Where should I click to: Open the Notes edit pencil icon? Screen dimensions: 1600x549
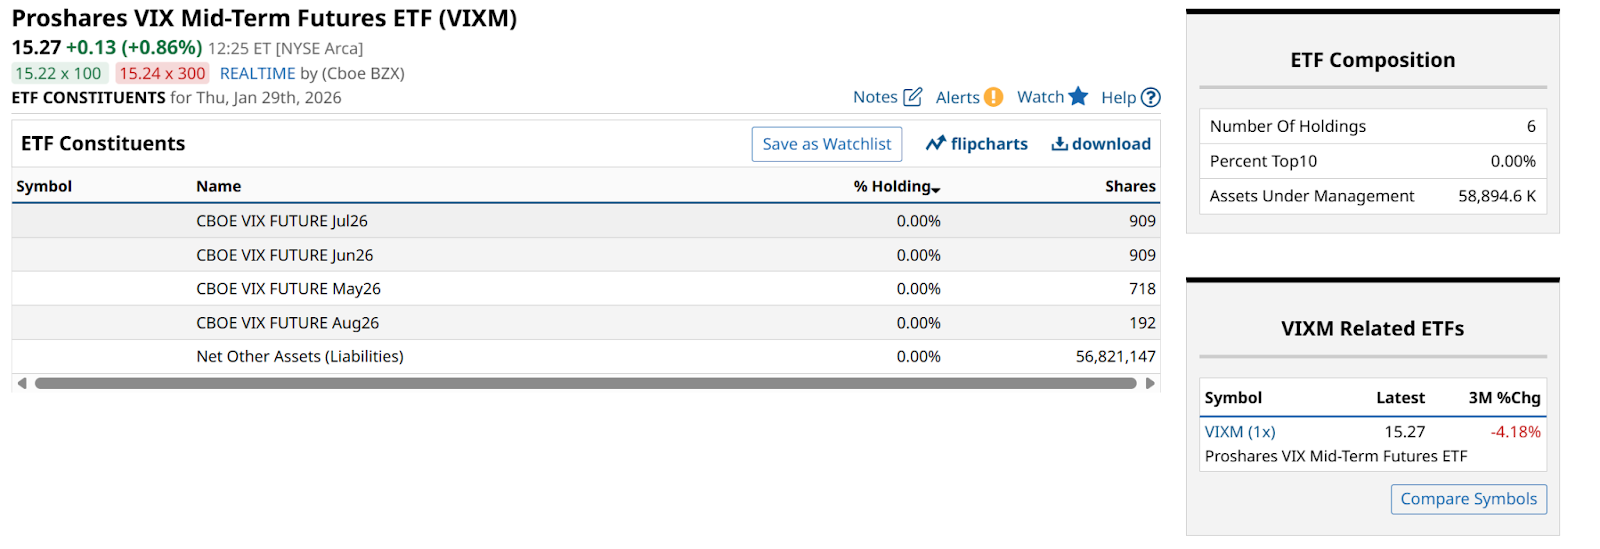point(912,97)
